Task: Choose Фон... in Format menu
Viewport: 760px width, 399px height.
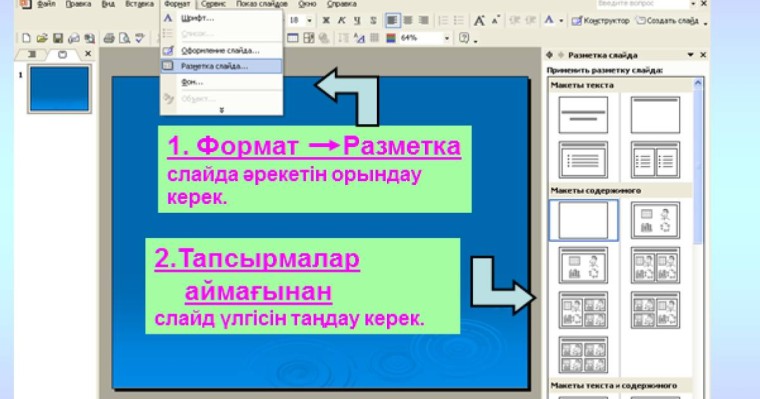Action: [222, 82]
